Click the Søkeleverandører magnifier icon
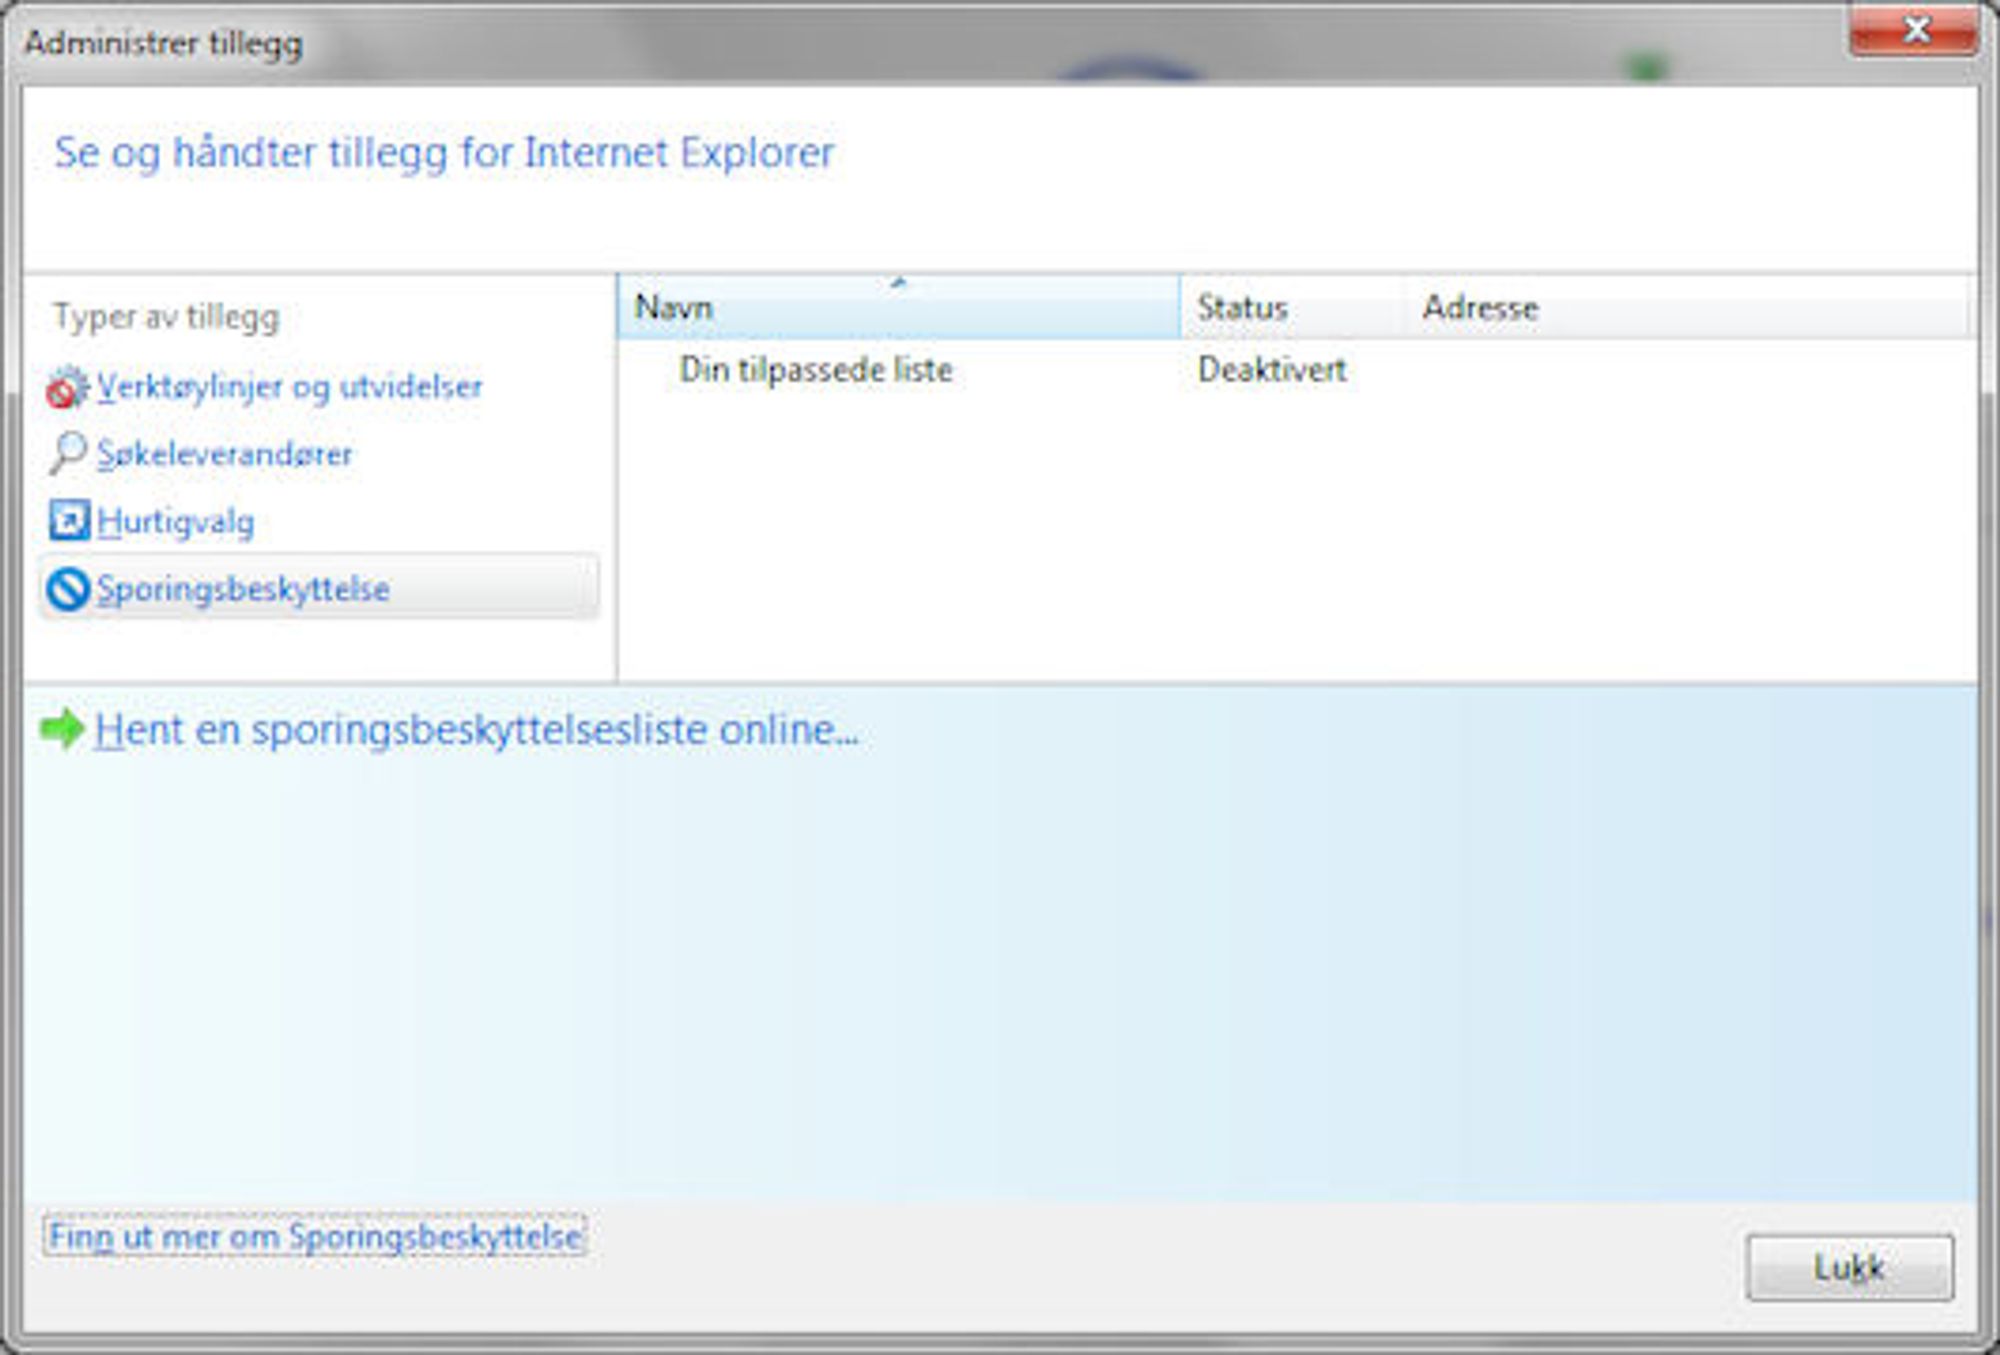The width and height of the screenshot is (2000, 1355). 67,454
